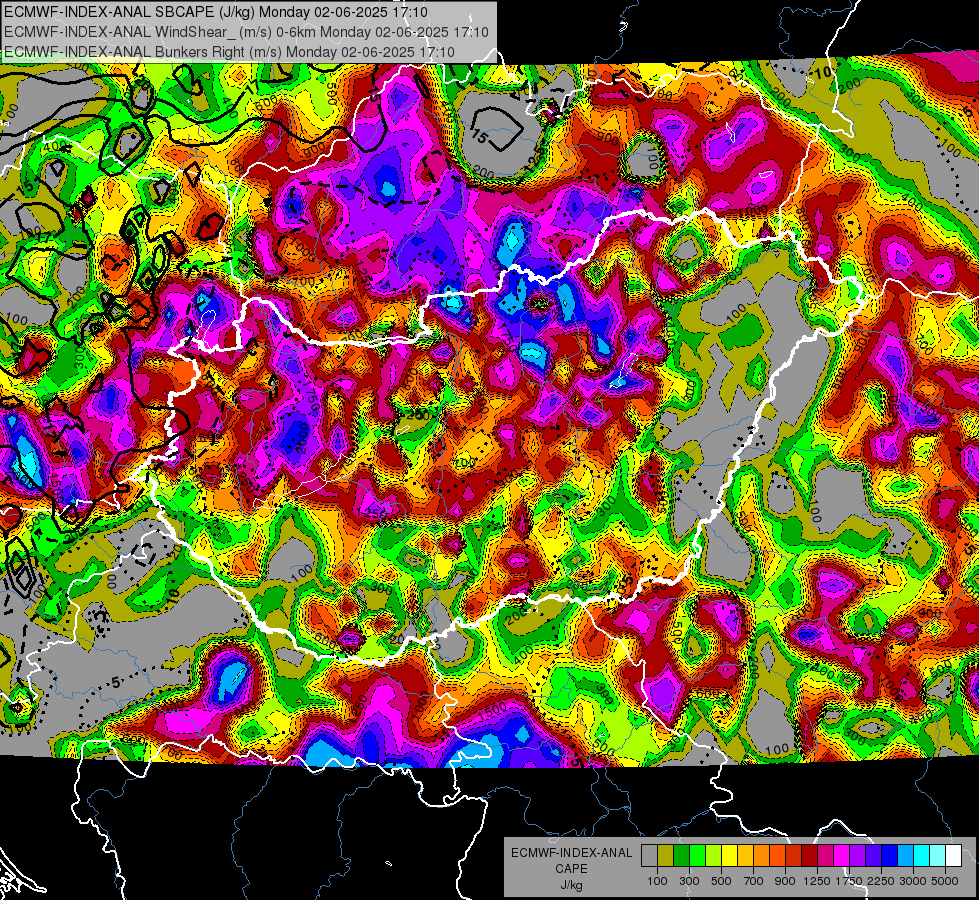Select the yellow-green legend swatch
Image resolution: width=979 pixels, height=900 pixels.
tap(713, 855)
